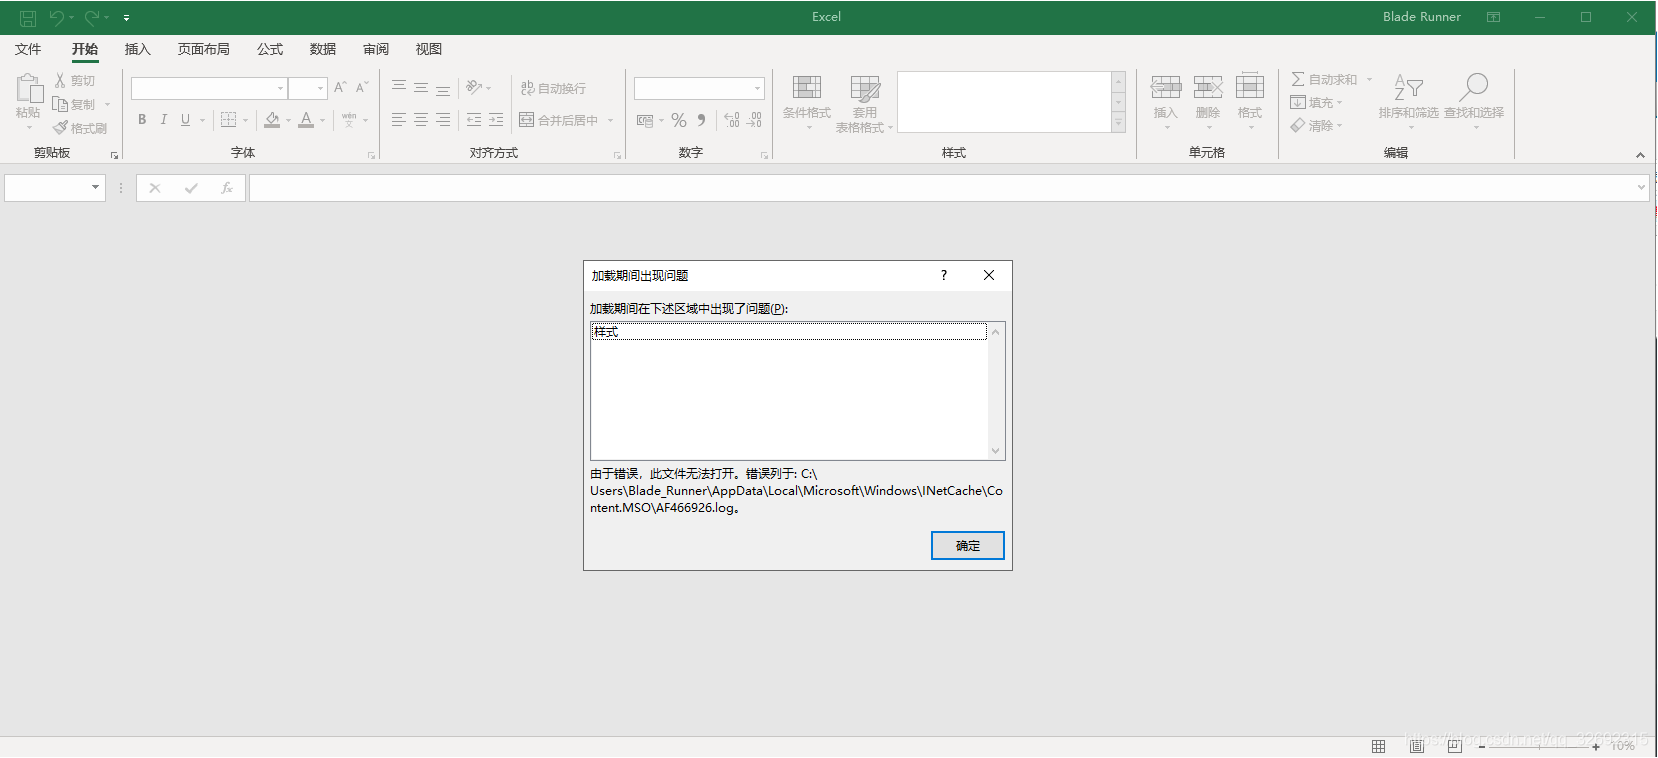This screenshot has height=758, width=1658.
Task: Switch to Insert (插入) tab
Action: 137,49
